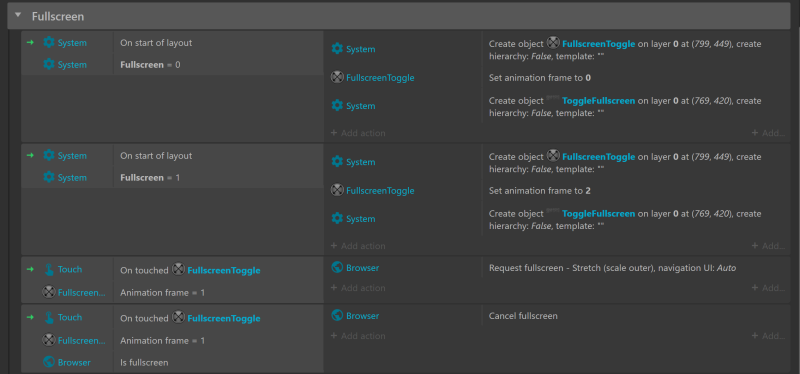This screenshot has width=800, height=374.
Task: Click the Touch icon in the third event
Action: click(x=49, y=269)
